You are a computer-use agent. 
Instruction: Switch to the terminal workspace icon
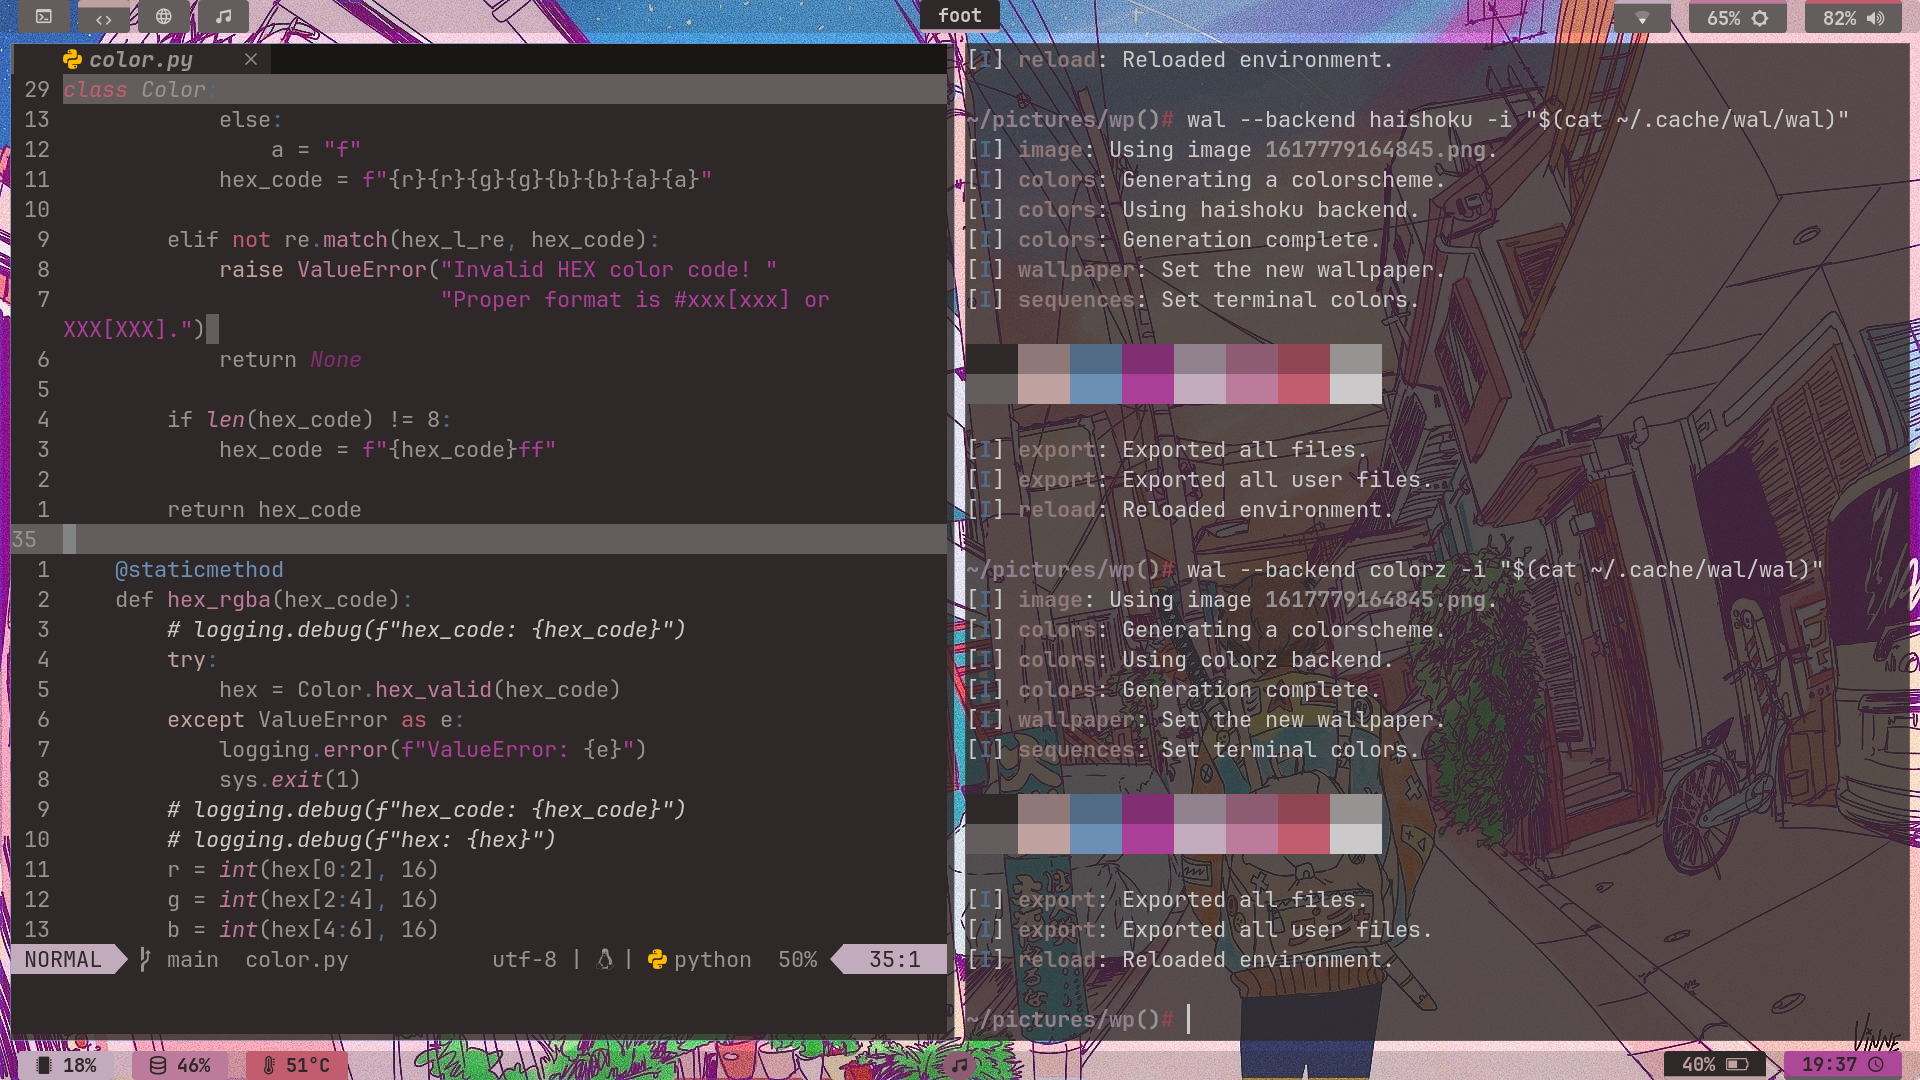click(44, 17)
